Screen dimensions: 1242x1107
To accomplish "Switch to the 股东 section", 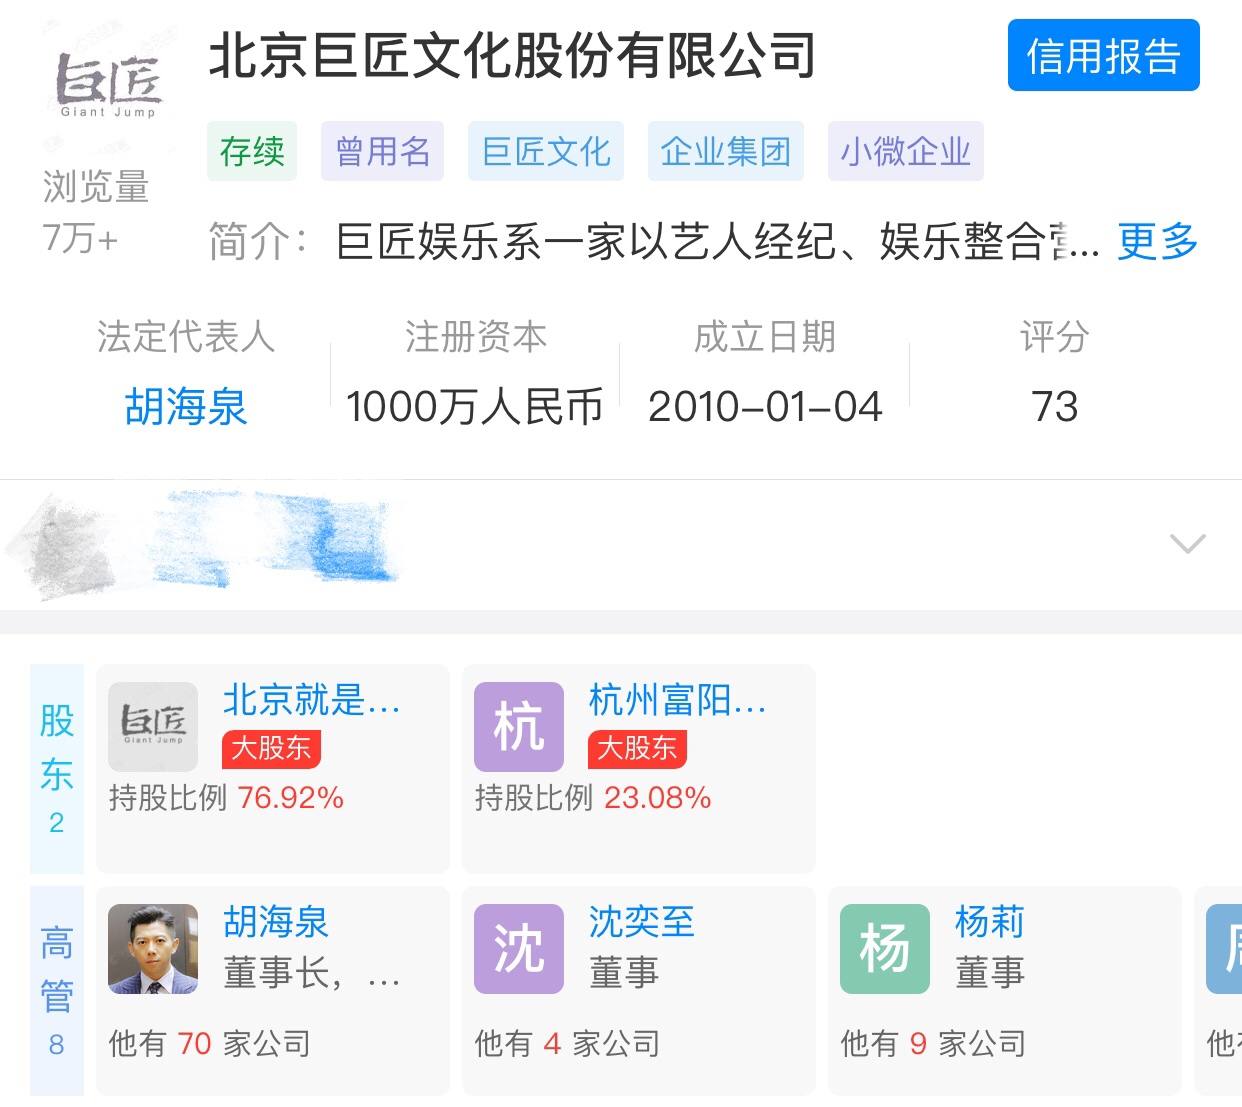I will (x=56, y=769).
